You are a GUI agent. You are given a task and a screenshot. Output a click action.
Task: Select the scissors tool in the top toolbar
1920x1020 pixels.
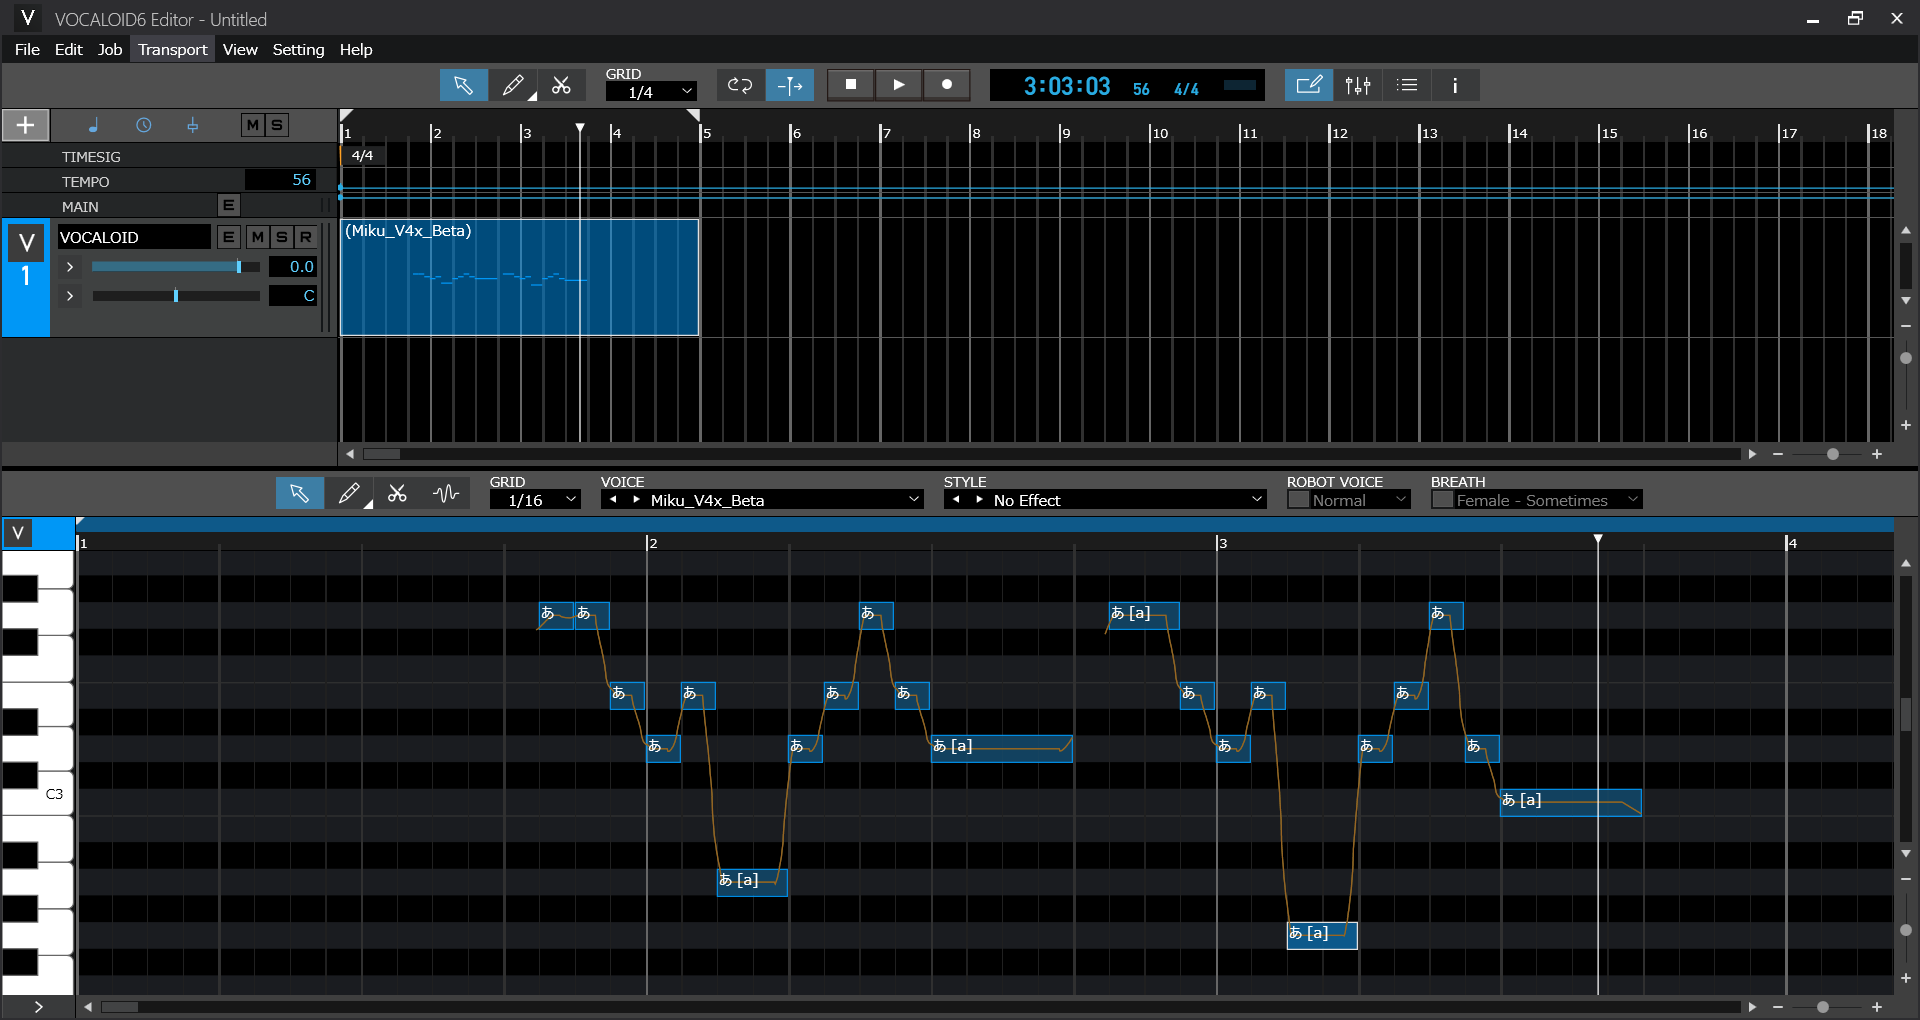[x=561, y=85]
